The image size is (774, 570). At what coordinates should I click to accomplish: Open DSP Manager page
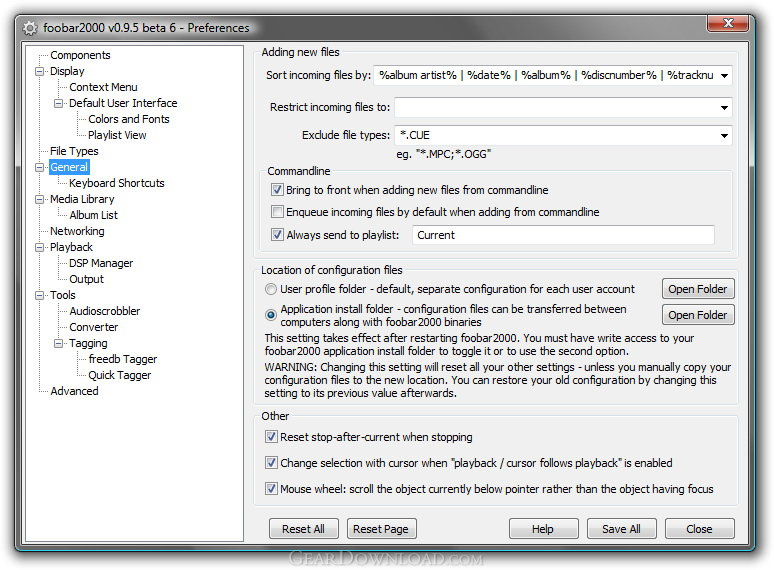[x=101, y=263]
